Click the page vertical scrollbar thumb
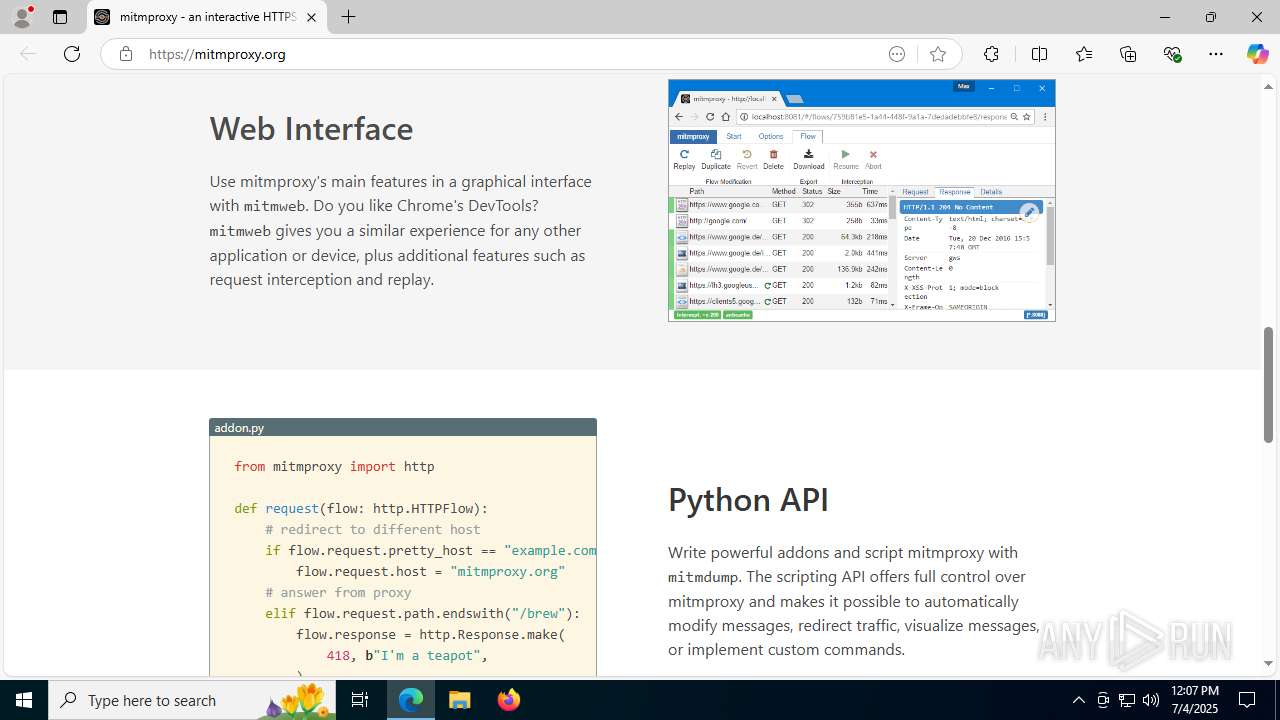This screenshot has height=720, width=1280. pyautogui.click(x=1268, y=385)
